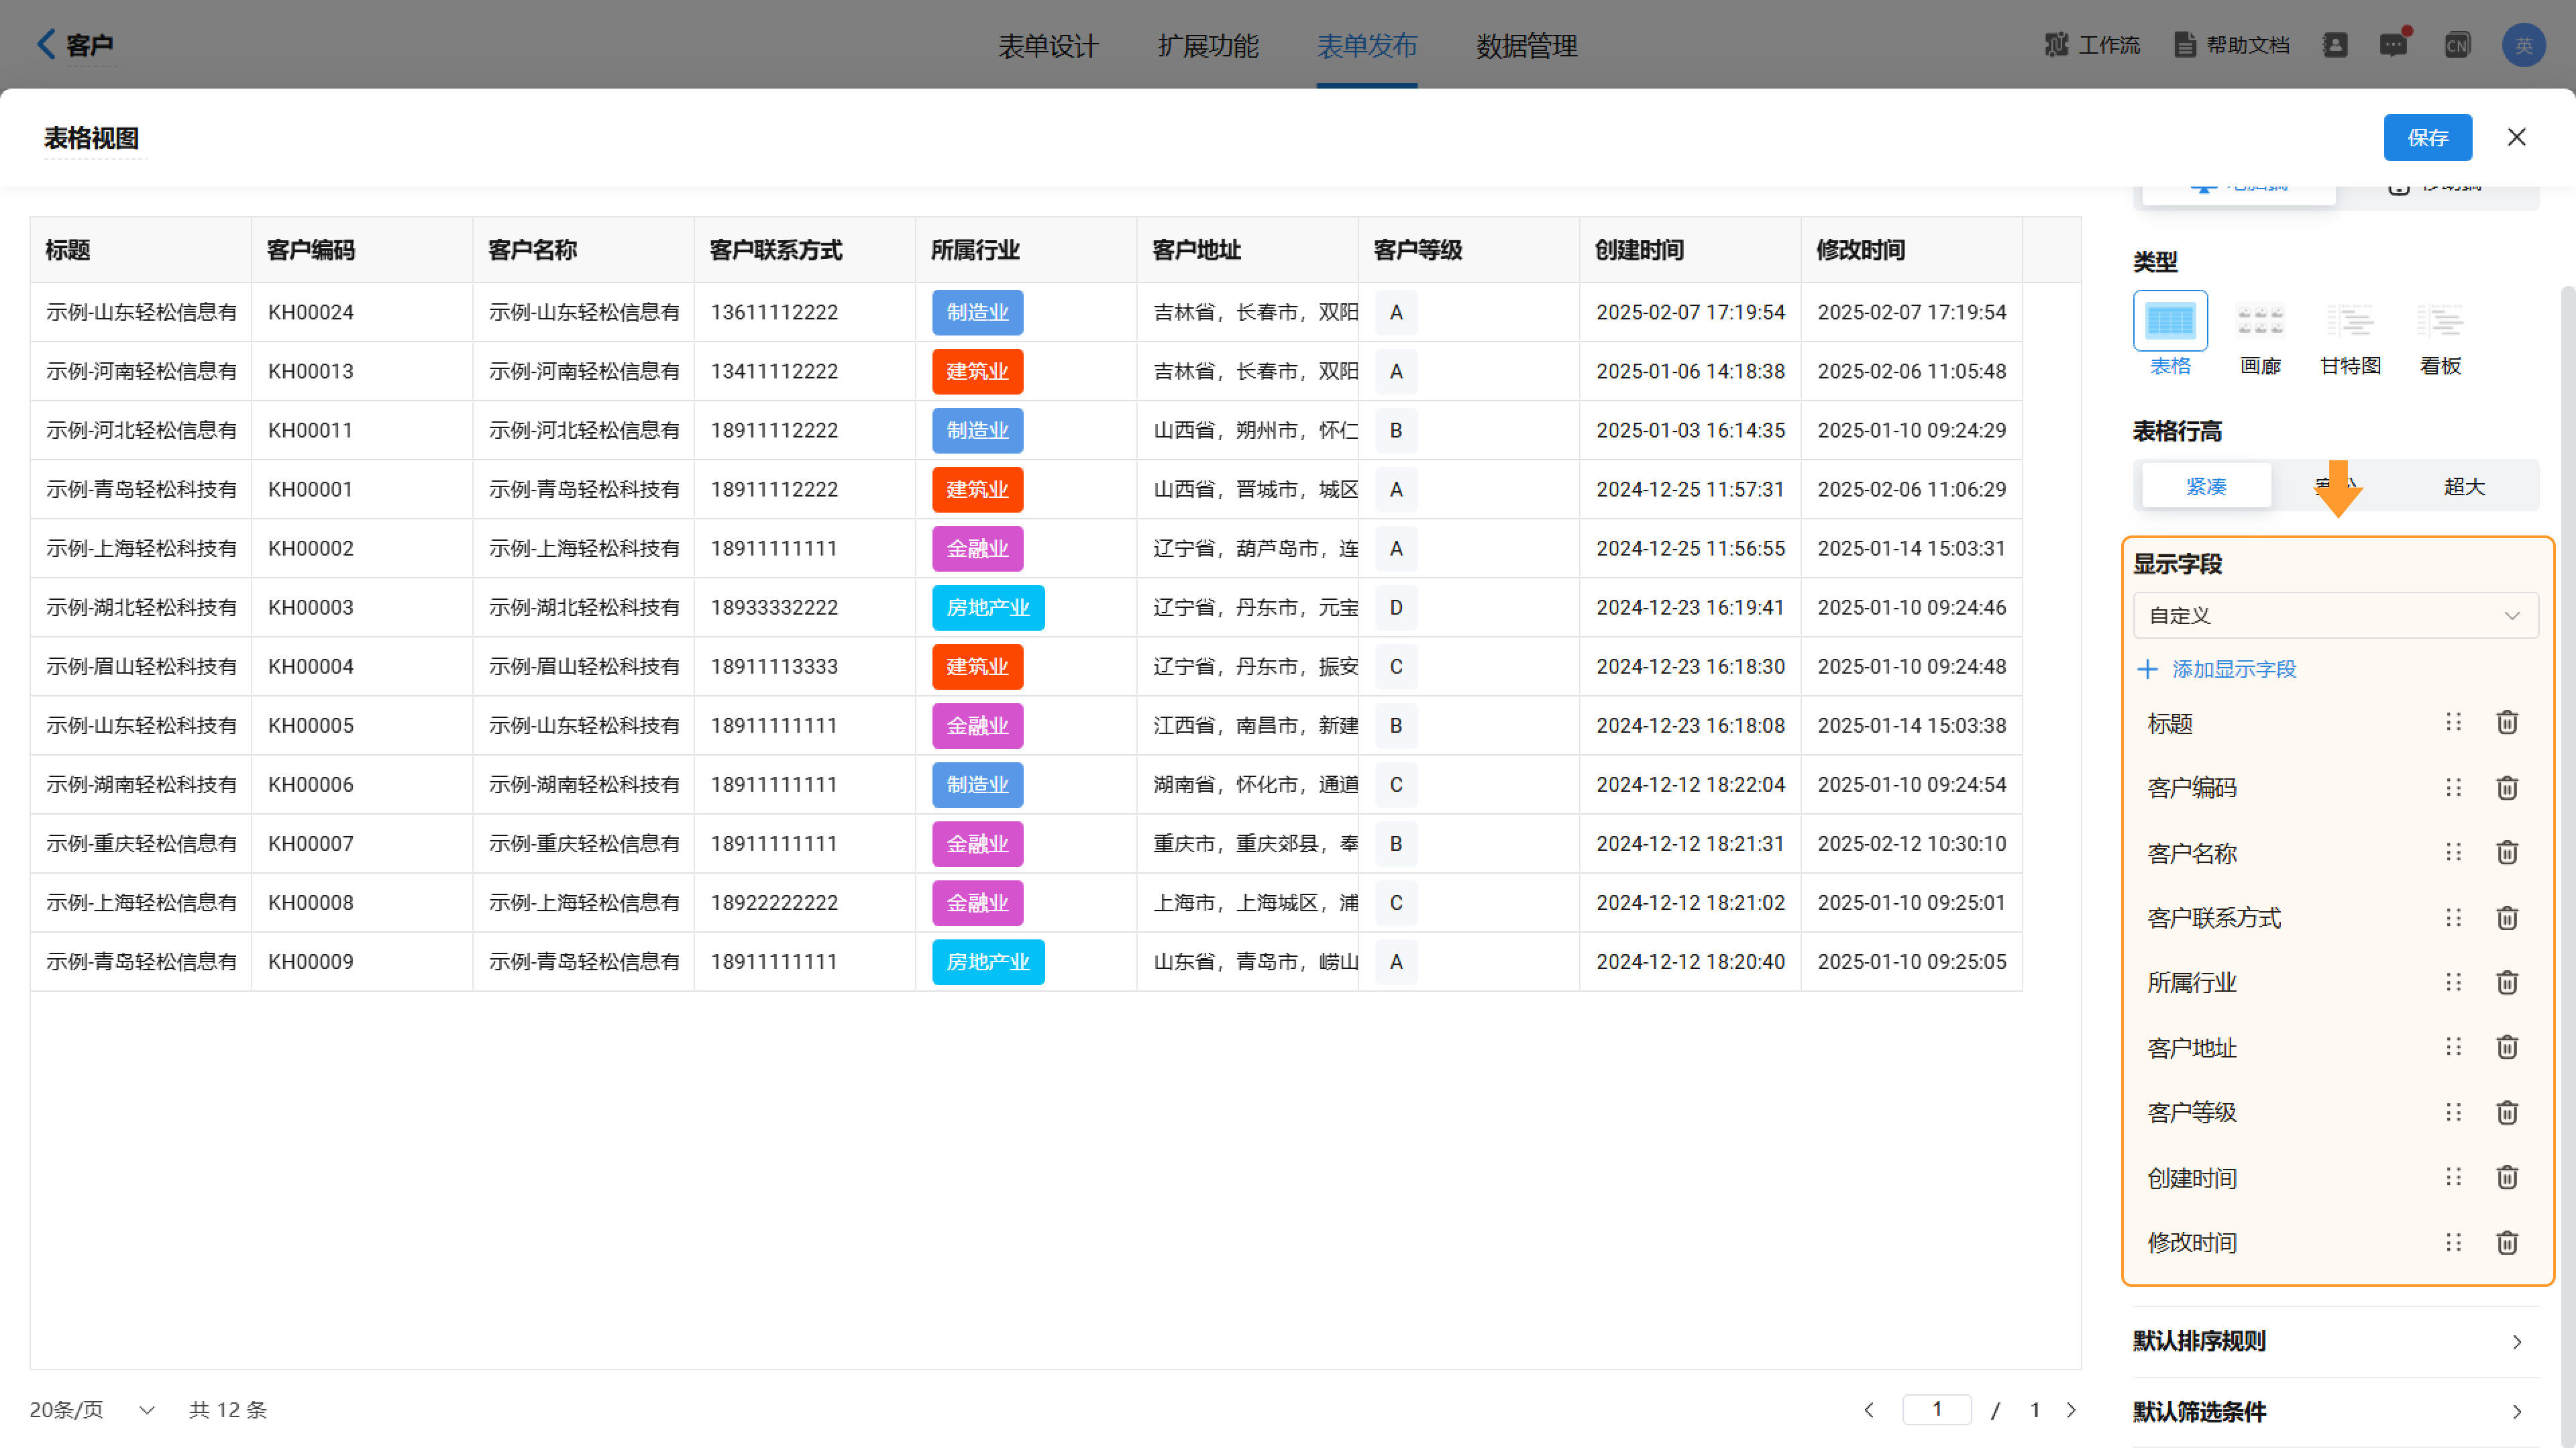This screenshot has height=1448, width=2576.
Task: Click the 保存 save button
Action: (x=2427, y=137)
